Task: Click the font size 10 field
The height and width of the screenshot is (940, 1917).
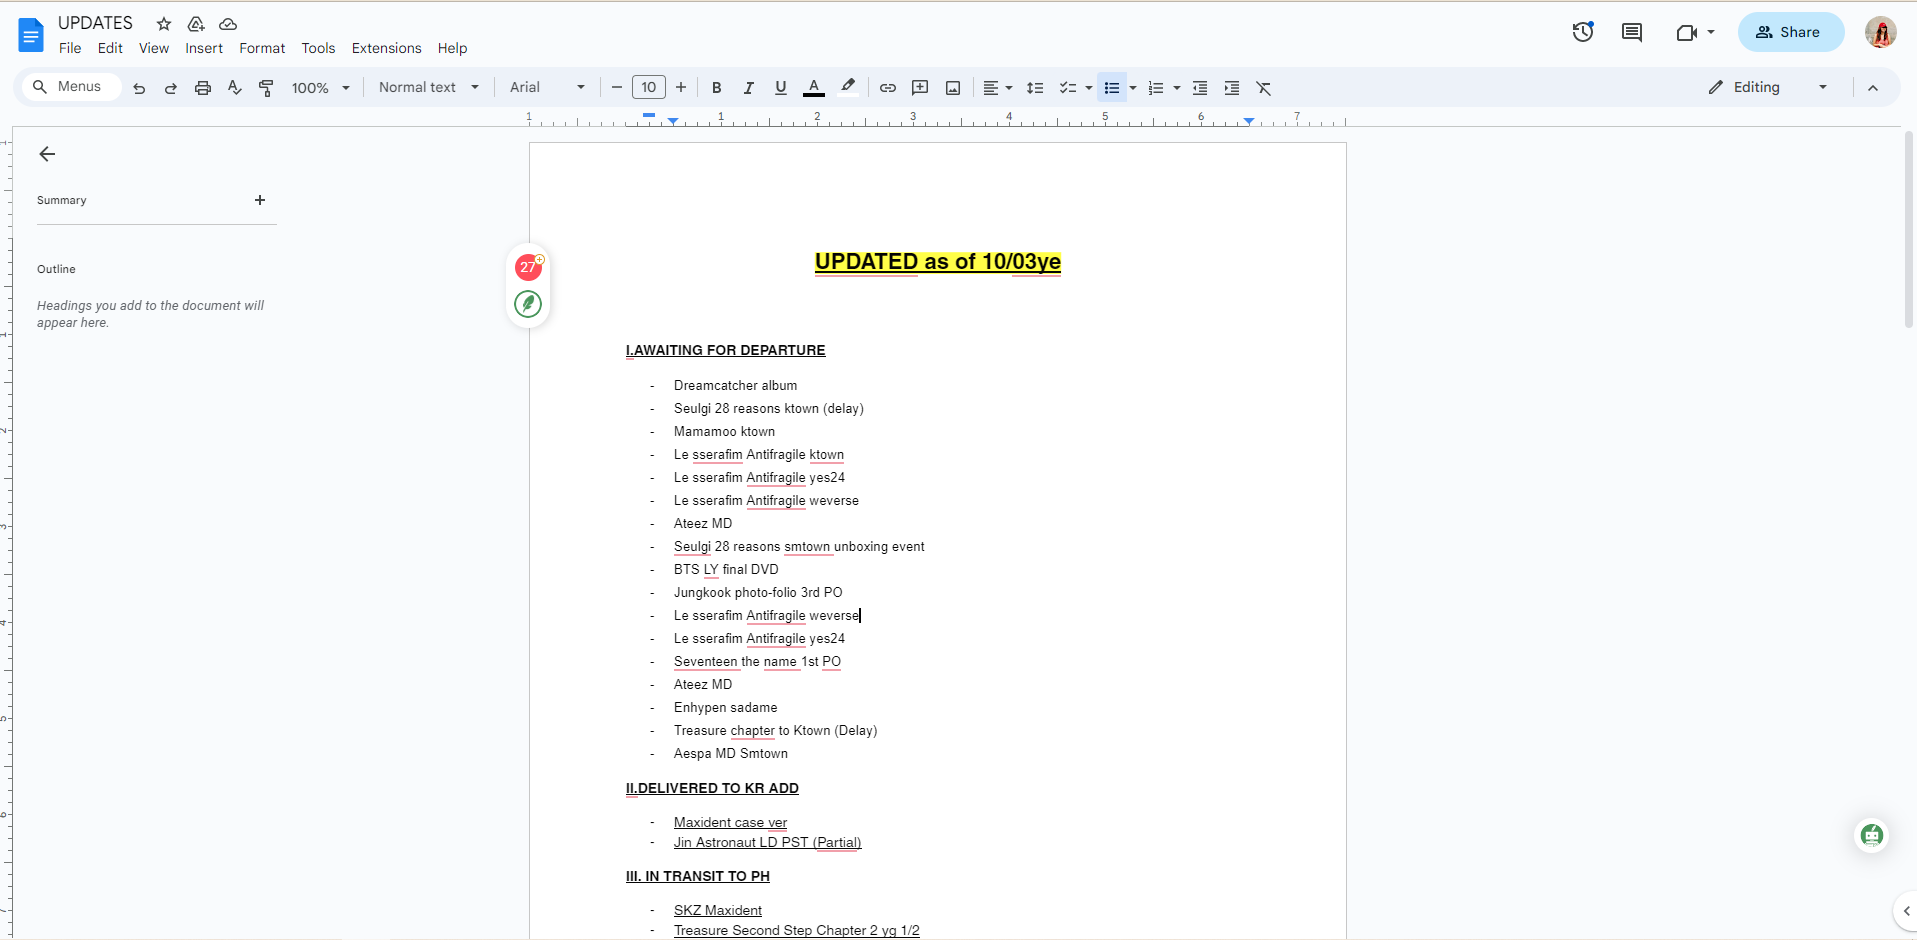Action: pyautogui.click(x=649, y=88)
